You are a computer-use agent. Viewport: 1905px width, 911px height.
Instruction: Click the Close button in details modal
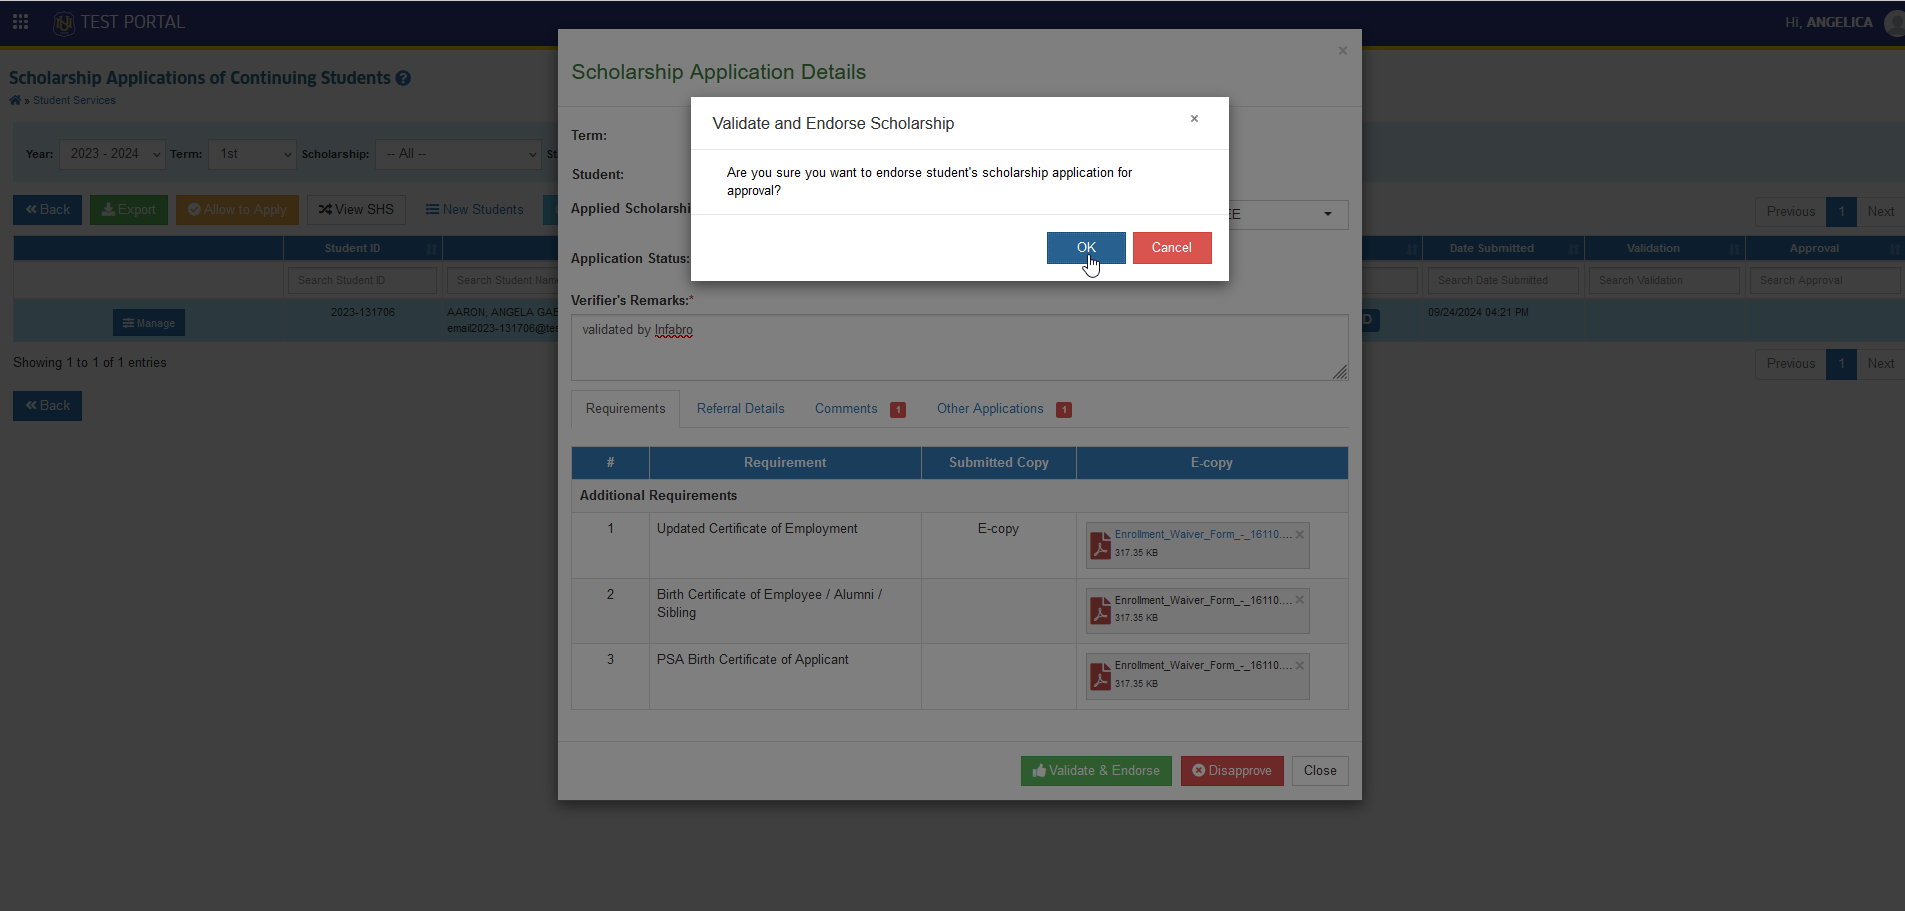(1320, 771)
